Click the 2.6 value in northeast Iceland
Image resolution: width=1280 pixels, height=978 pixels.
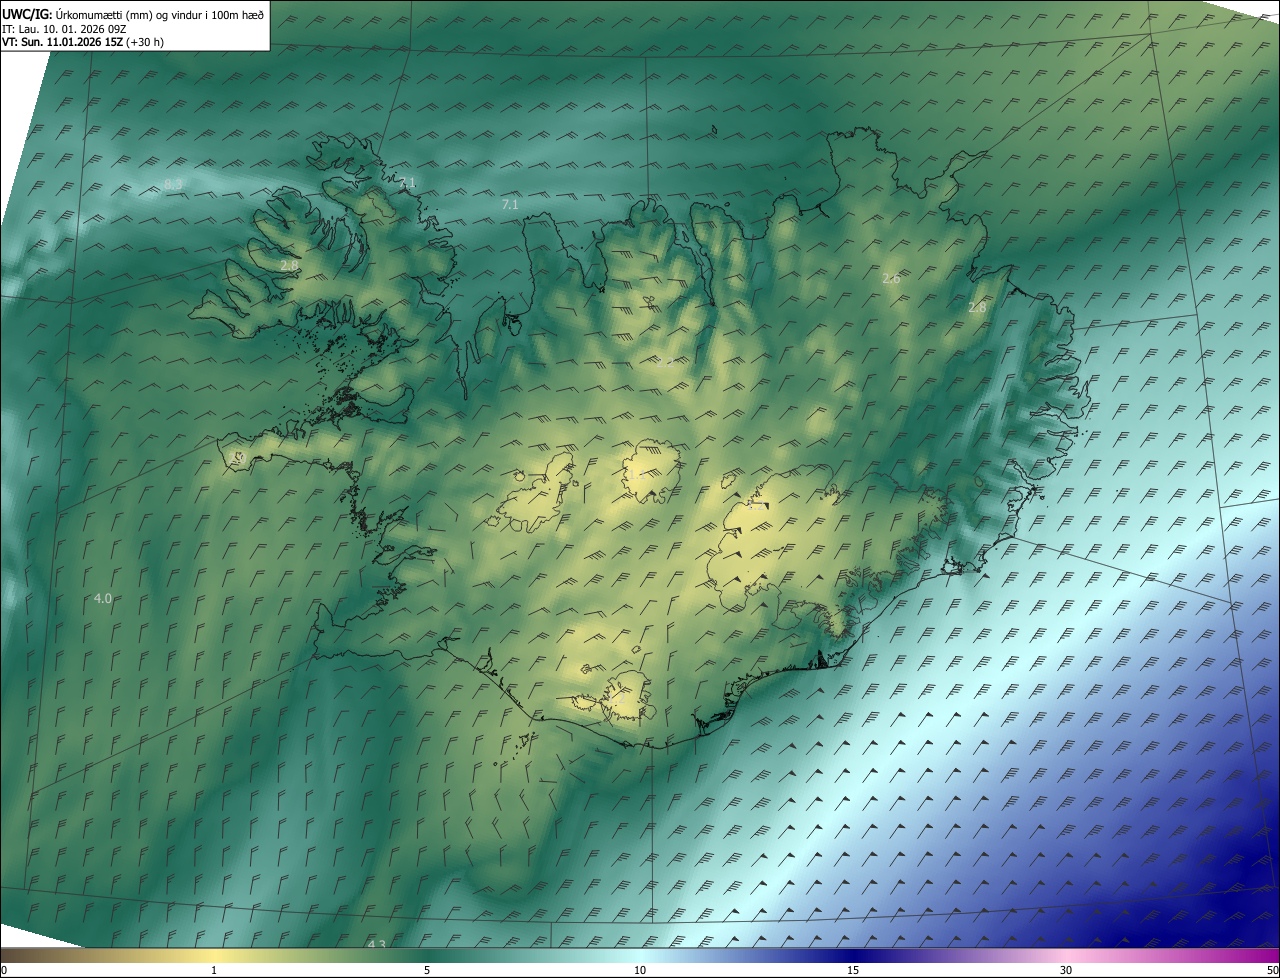coord(891,278)
